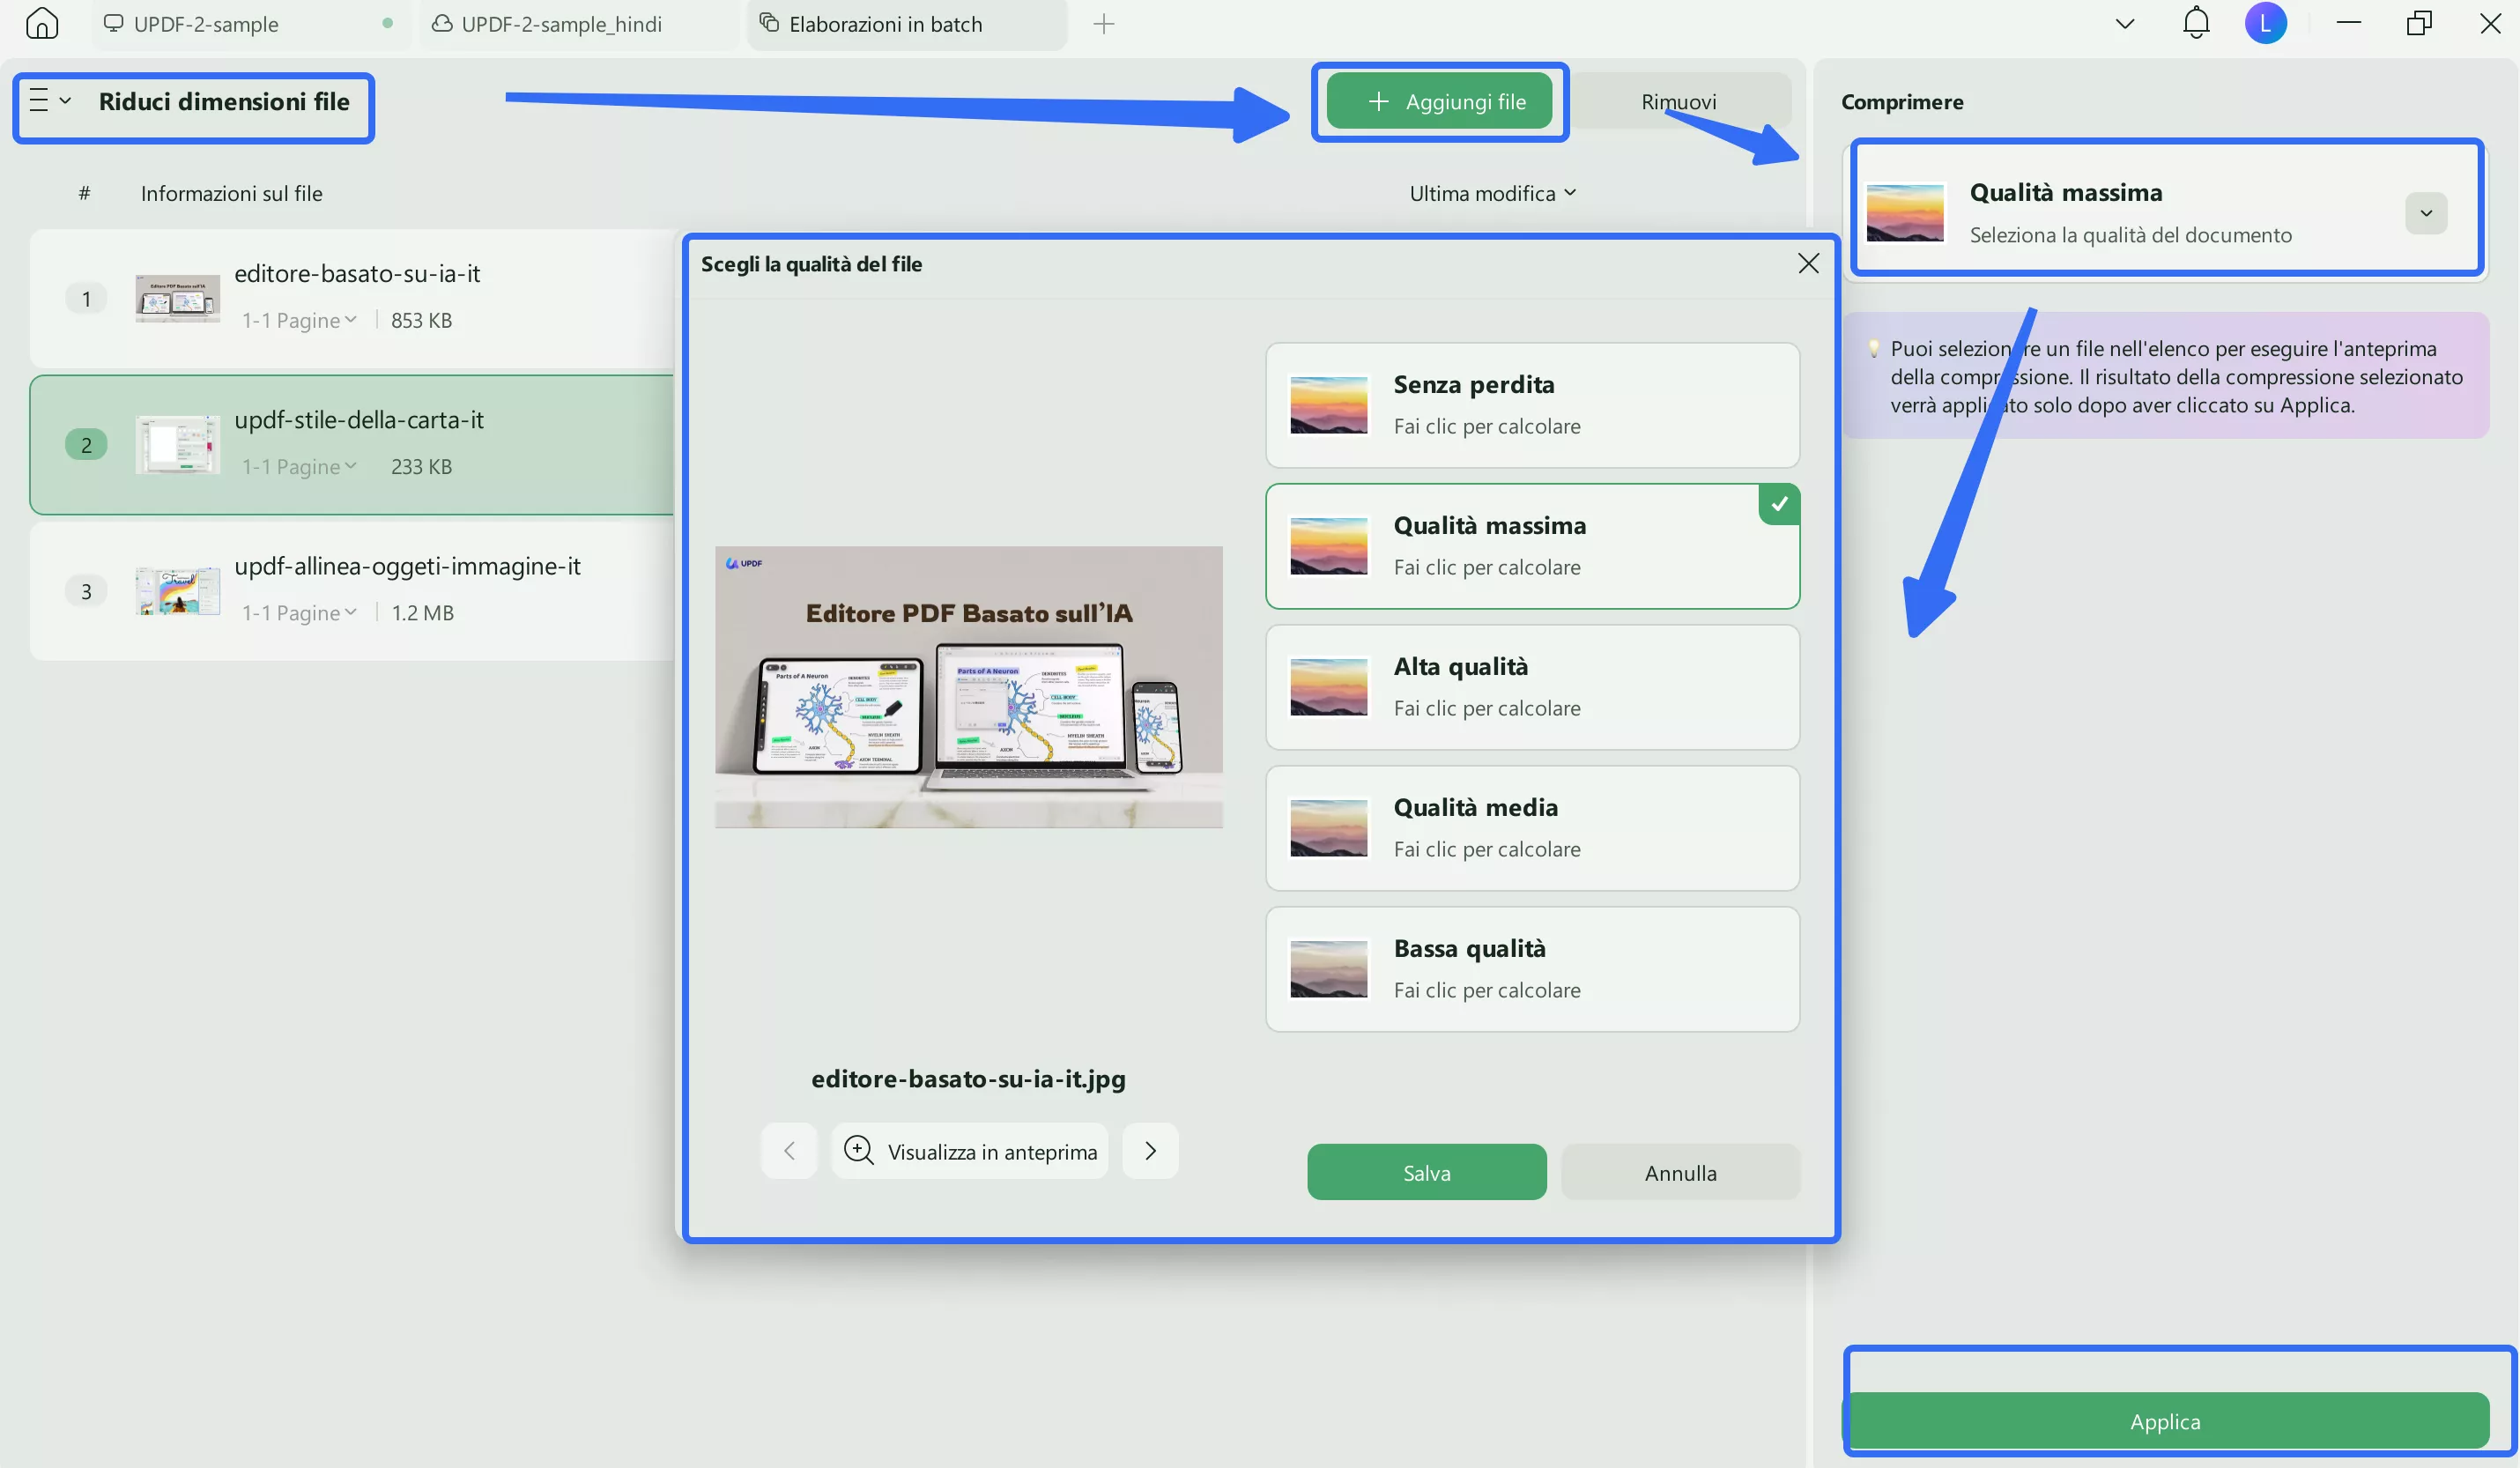
Task: Open a new tab with plus icon
Action: pos(1103,24)
